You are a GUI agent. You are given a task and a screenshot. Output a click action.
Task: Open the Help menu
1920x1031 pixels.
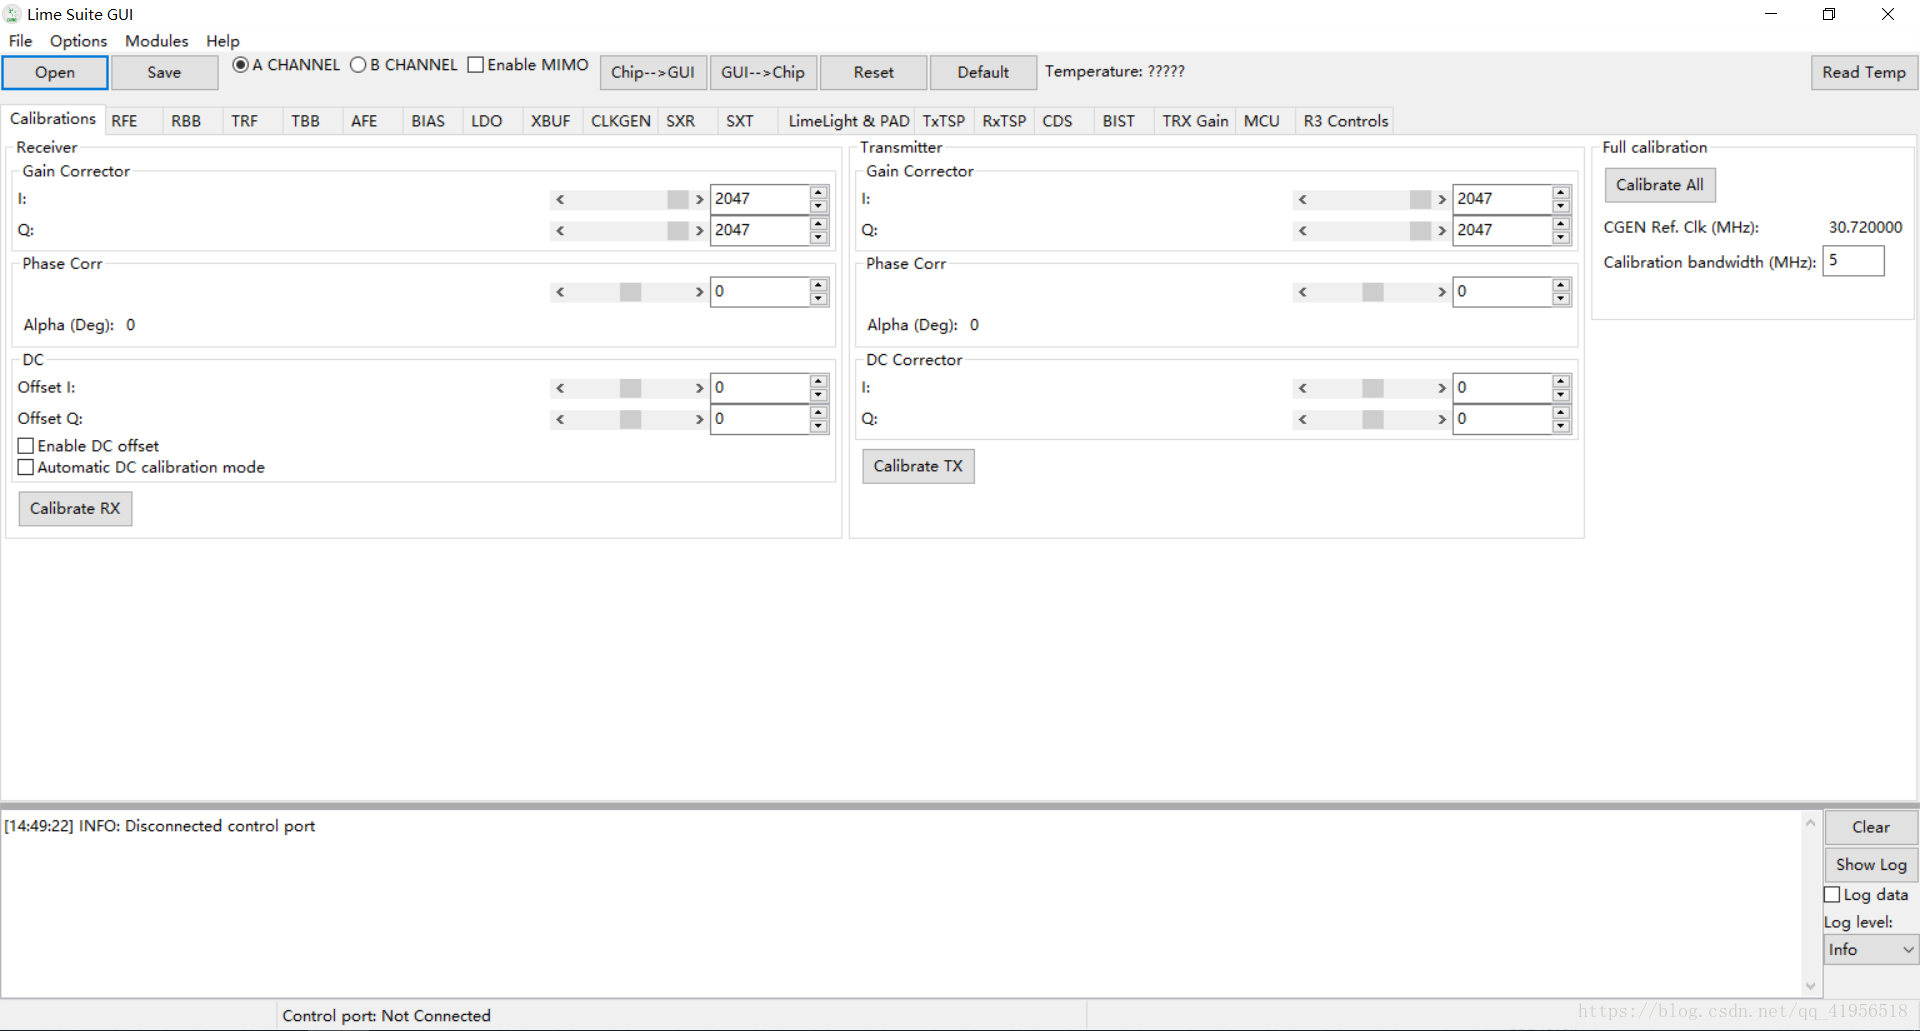pyautogui.click(x=223, y=41)
